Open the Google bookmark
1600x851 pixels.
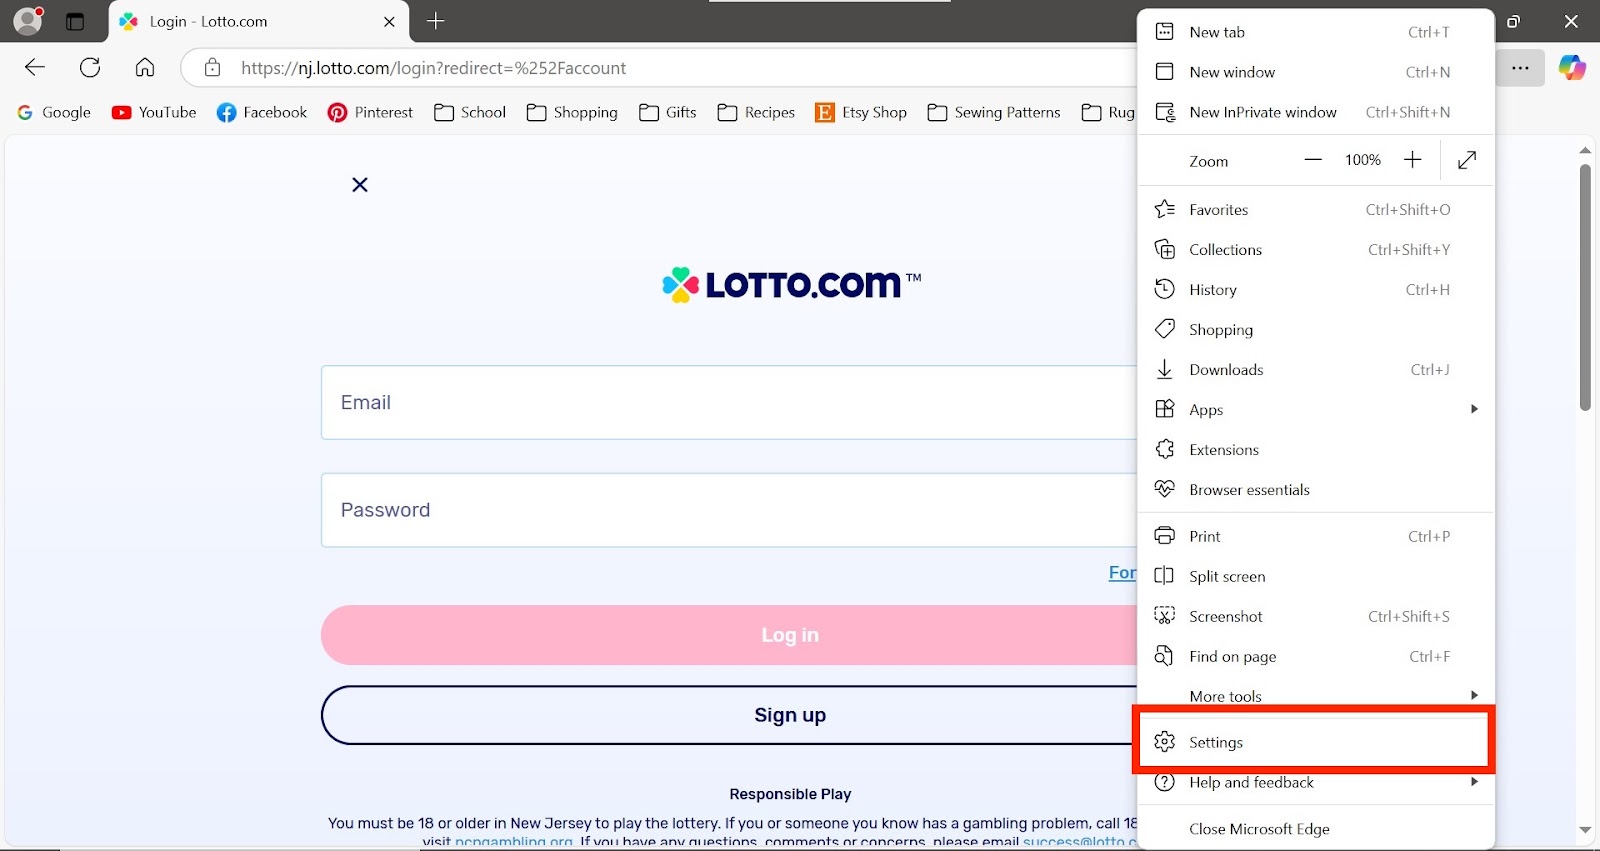(54, 112)
